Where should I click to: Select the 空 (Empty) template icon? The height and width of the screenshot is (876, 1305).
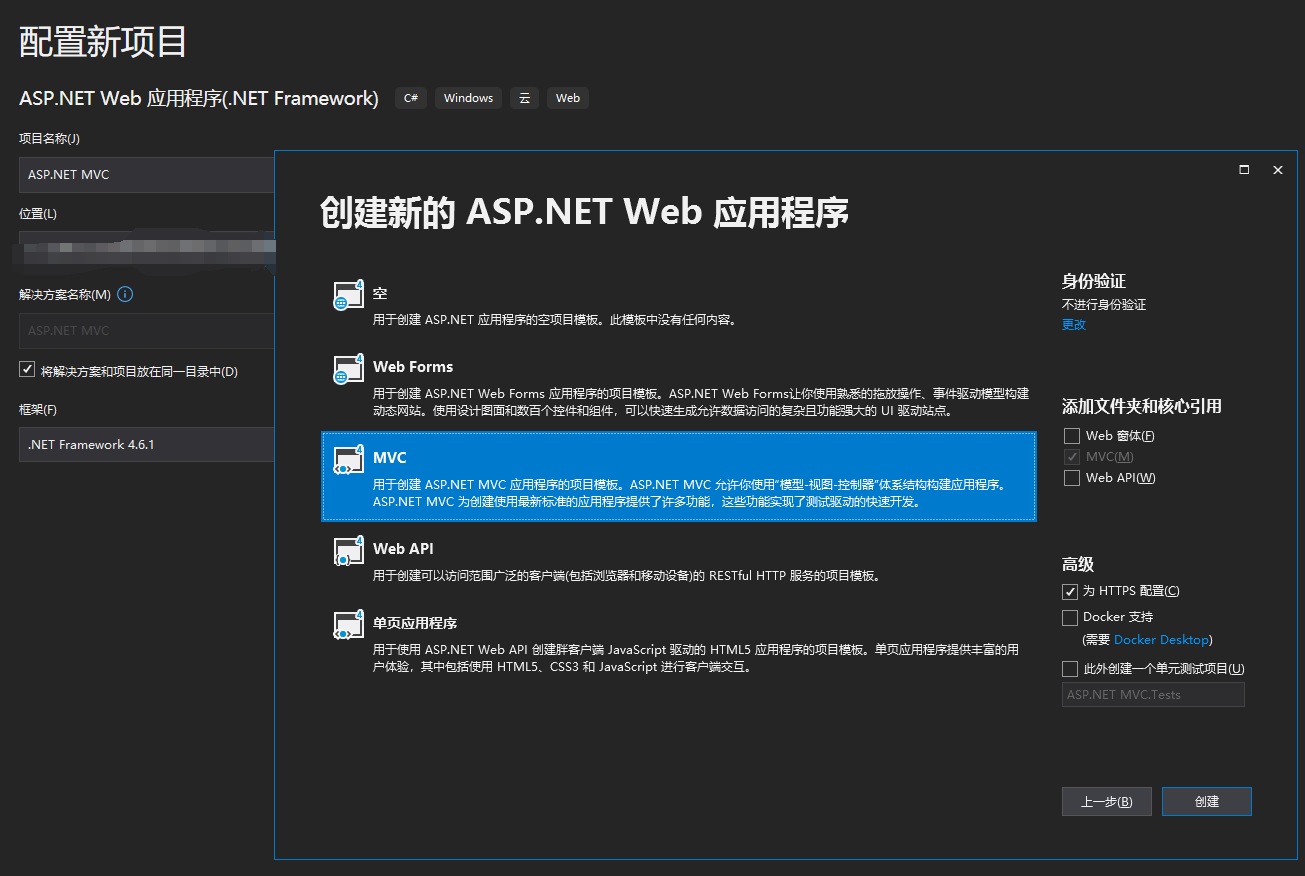[348, 295]
